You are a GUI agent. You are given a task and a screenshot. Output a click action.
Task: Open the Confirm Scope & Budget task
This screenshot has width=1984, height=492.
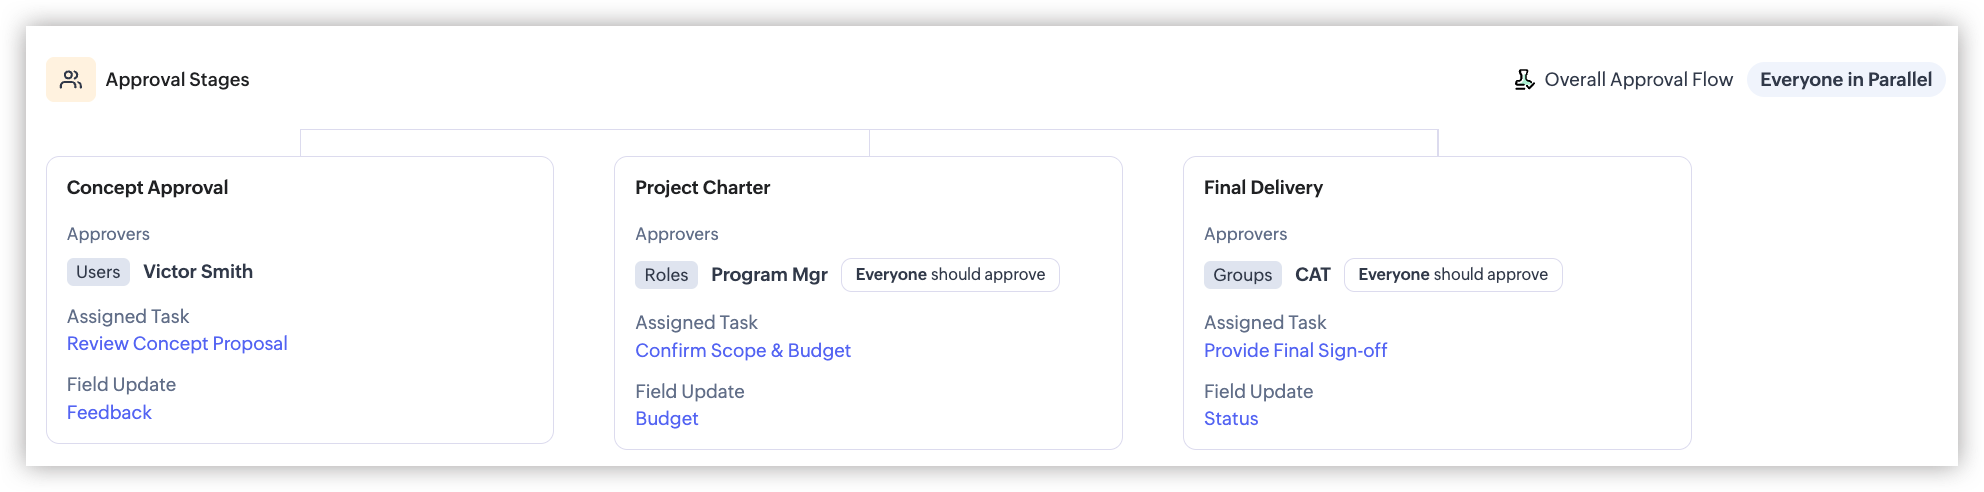(743, 350)
